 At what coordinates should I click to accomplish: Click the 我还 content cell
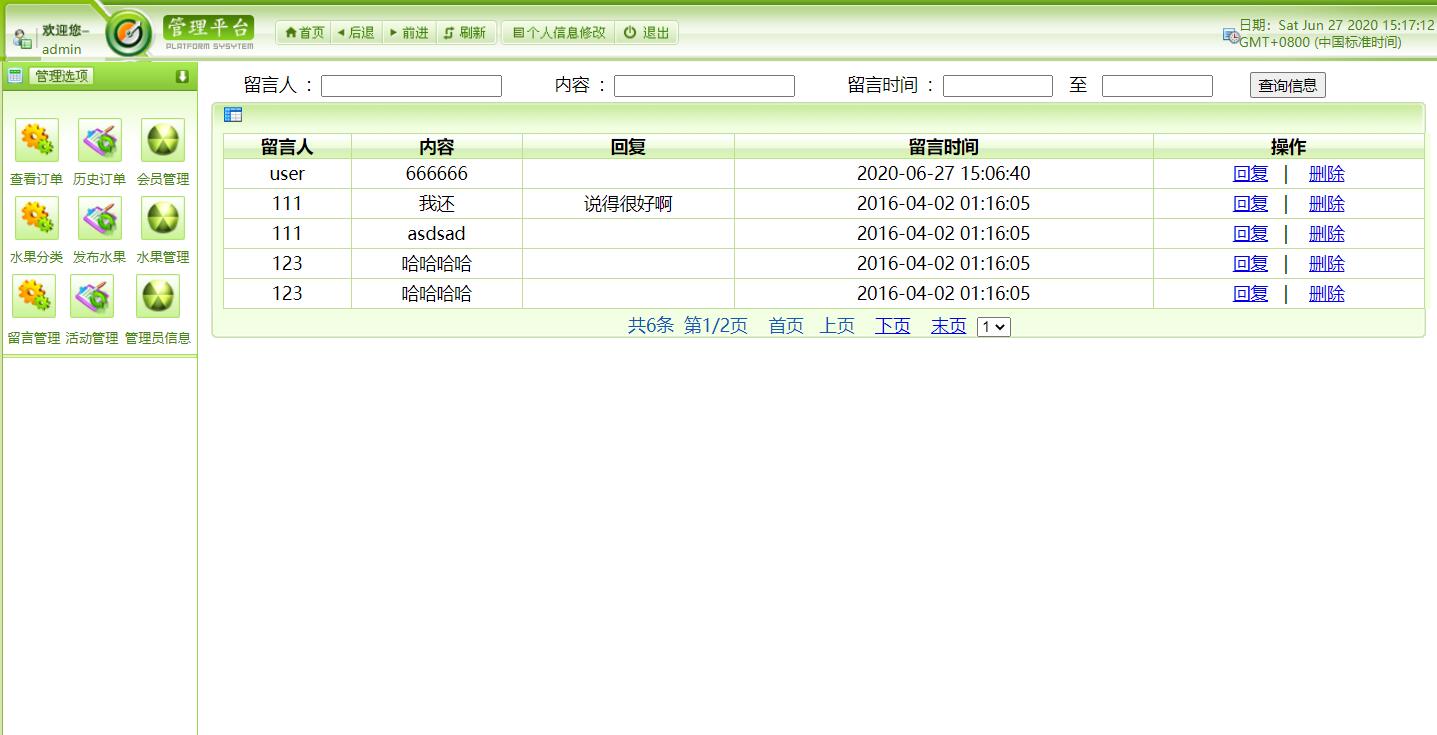[x=437, y=204]
